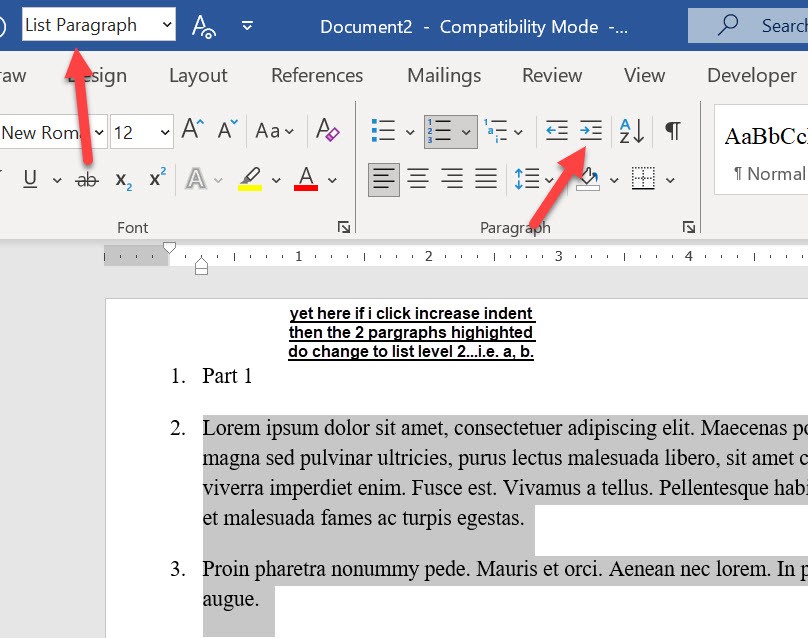Click the Line and Paragraph Spacing icon
The image size is (808, 638).
(527, 179)
